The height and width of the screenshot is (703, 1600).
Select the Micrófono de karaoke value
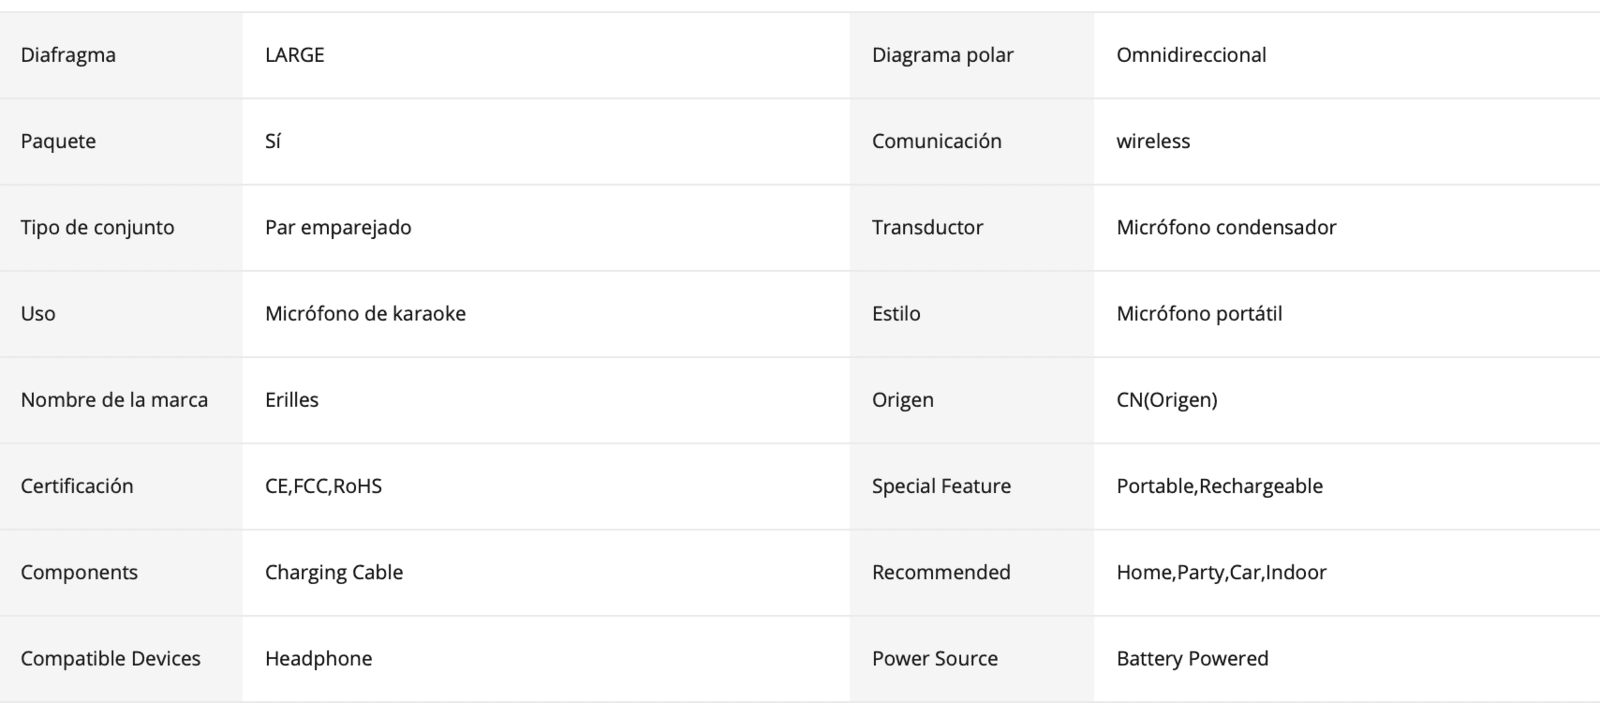pyautogui.click(x=365, y=313)
